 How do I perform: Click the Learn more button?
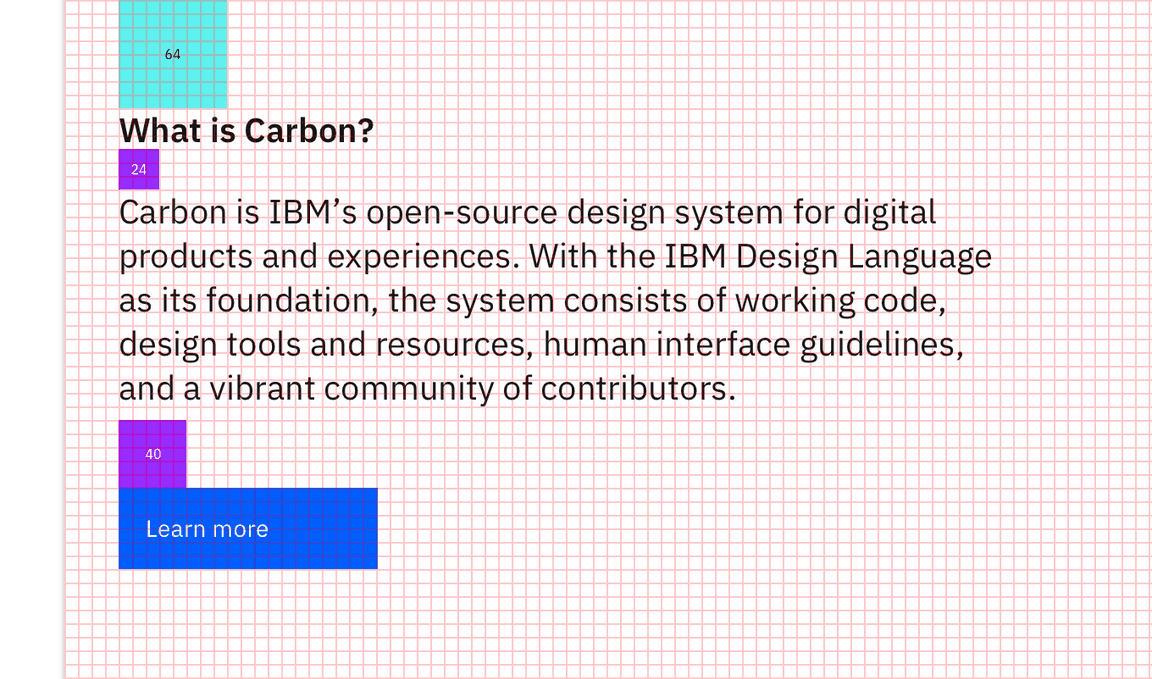click(247, 528)
